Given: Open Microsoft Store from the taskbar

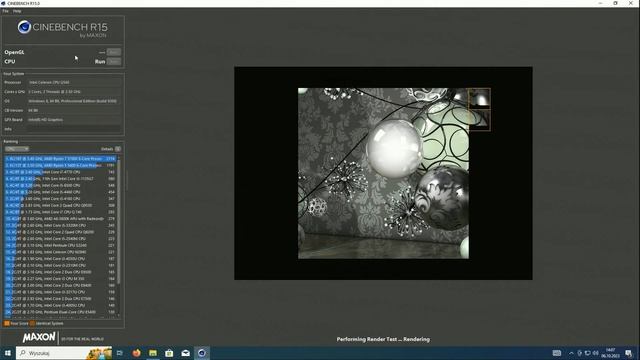Looking at the screenshot, I should pyautogui.click(x=169, y=353).
